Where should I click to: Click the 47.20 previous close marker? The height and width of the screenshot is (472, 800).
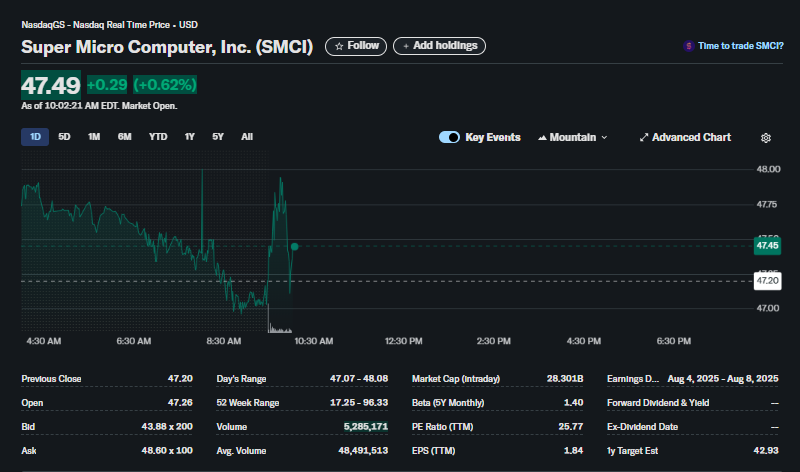pos(767,281)
